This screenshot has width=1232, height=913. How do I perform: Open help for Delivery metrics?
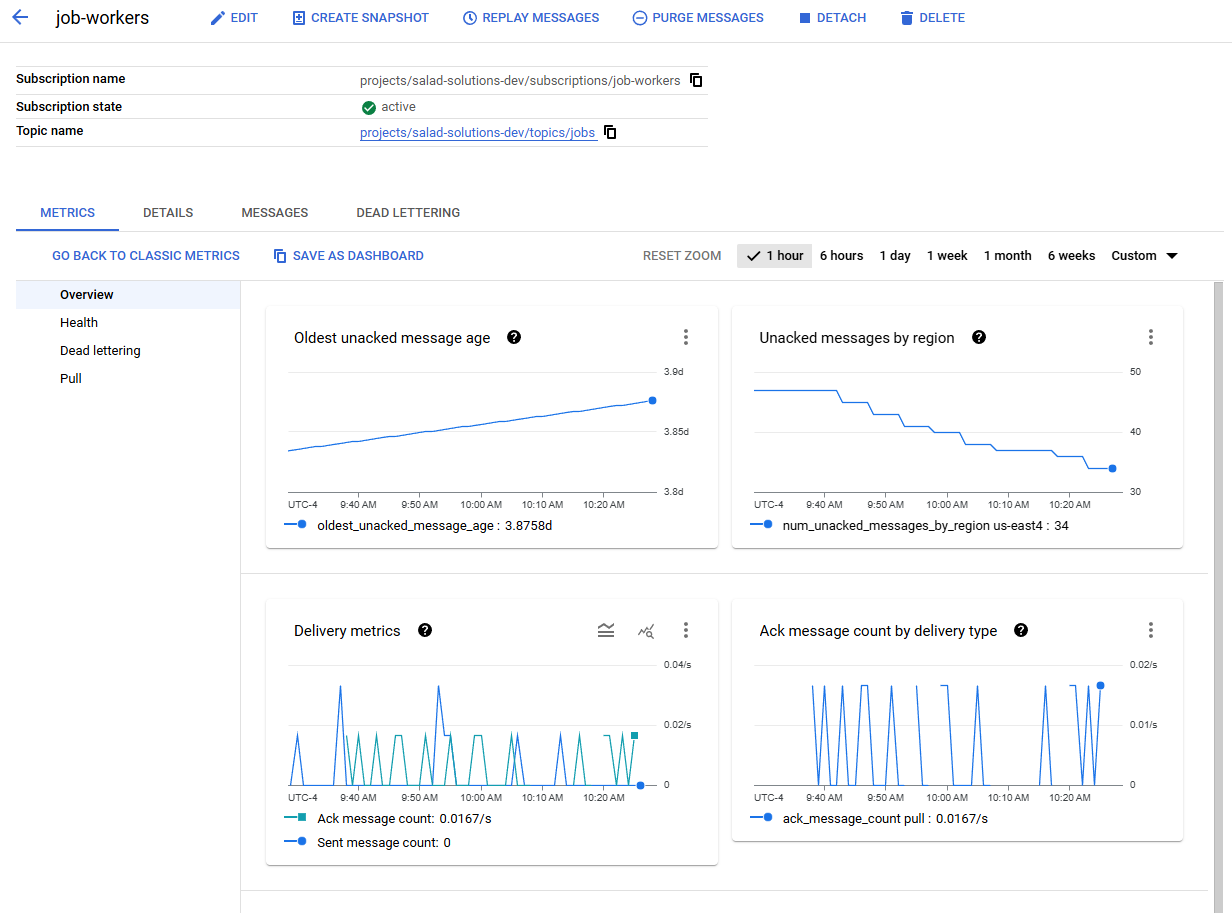425,630
